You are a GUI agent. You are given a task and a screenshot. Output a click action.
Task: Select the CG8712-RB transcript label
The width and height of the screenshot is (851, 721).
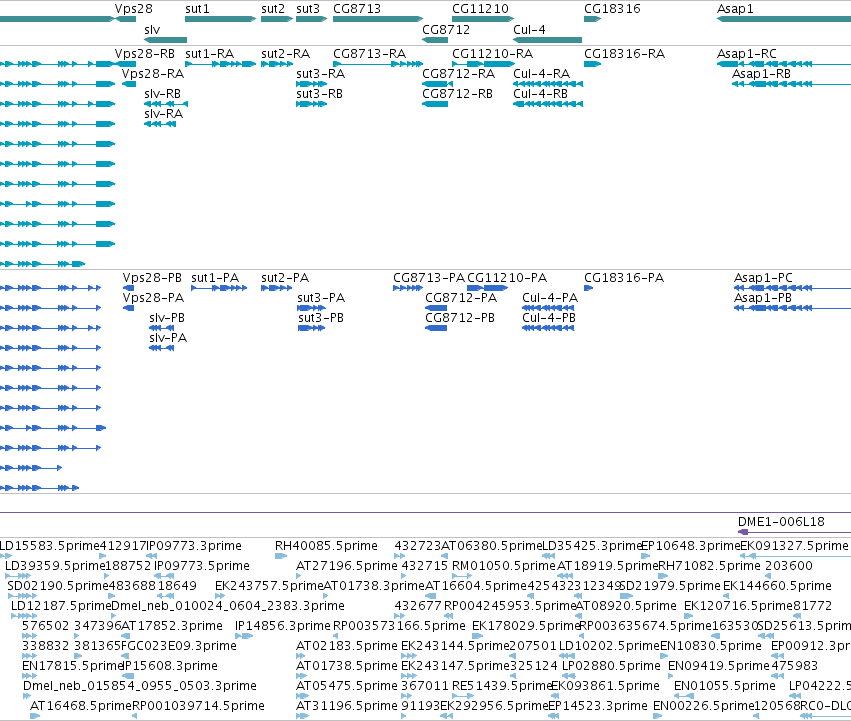(x=458, y=94)
